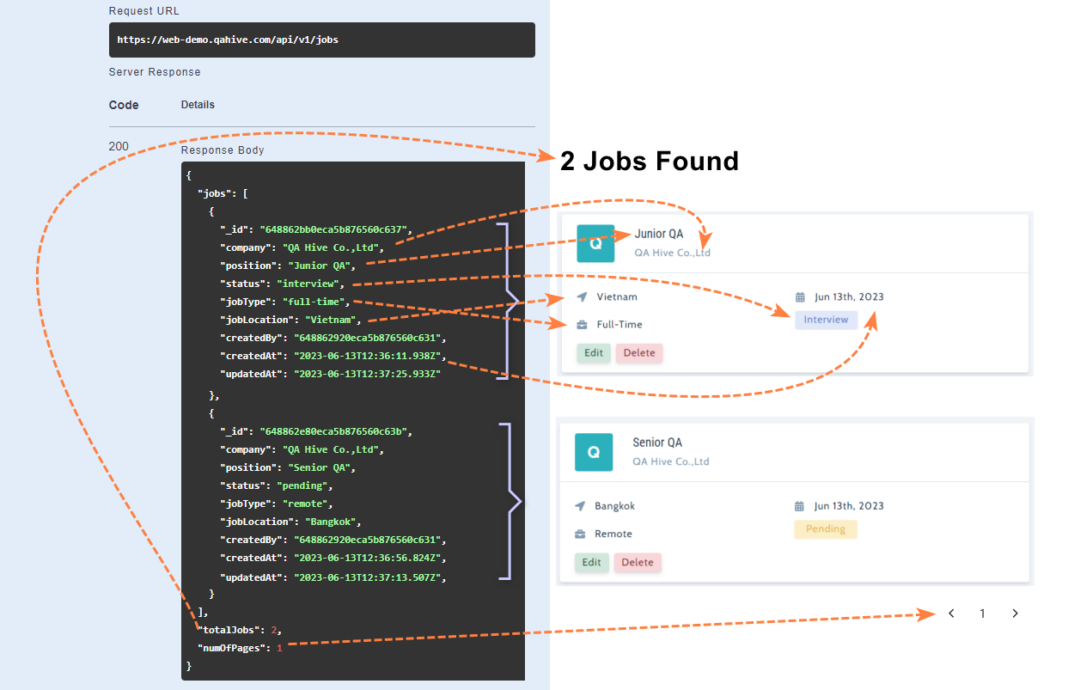The height and width of the screenshot is (690, 1068).
Task: Toggle the Interview status badge
Action: (x=826, y=319)
